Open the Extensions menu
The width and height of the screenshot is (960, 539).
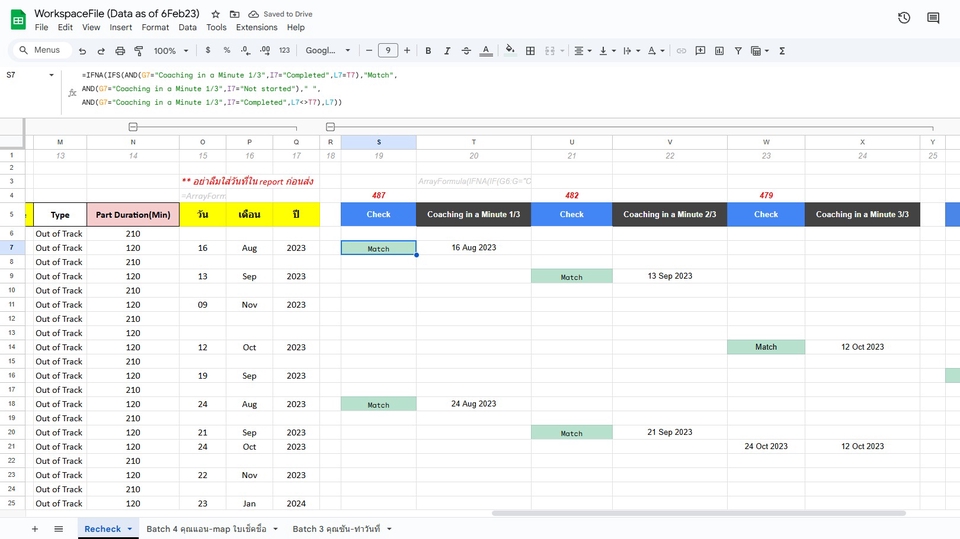click(256, 27)
